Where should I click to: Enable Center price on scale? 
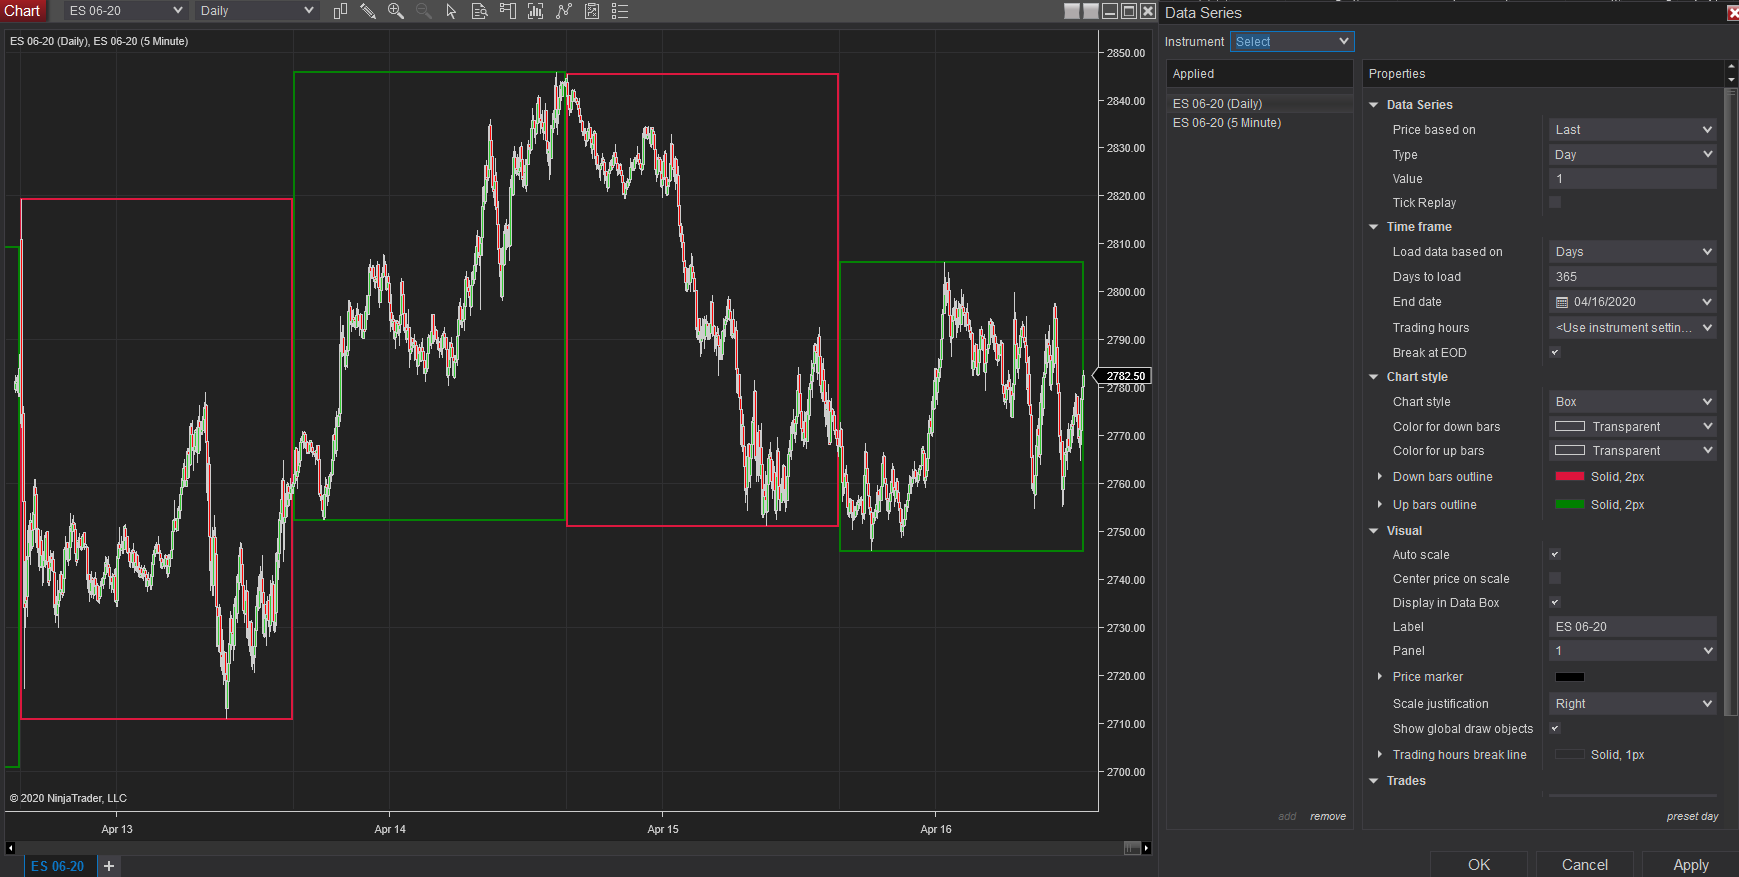coord(1555,578)
